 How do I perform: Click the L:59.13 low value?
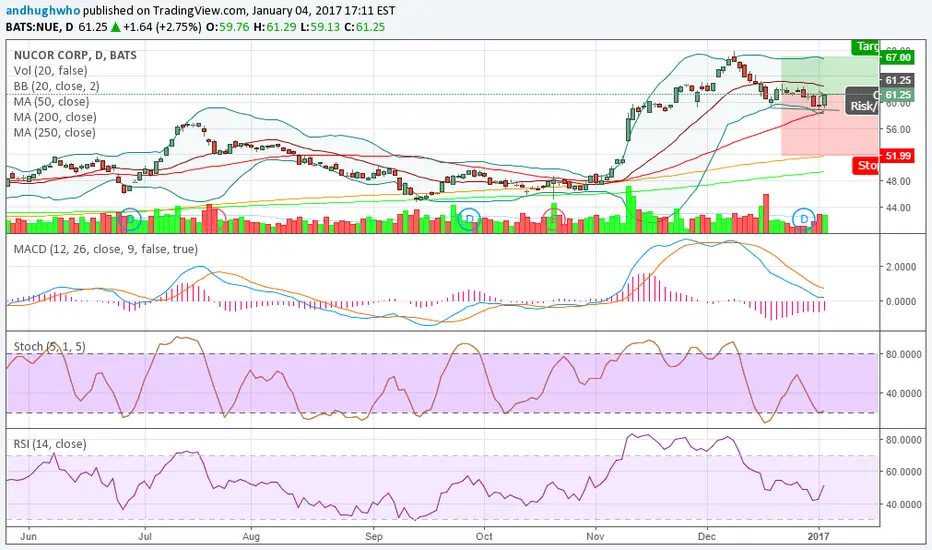[320, 27]
